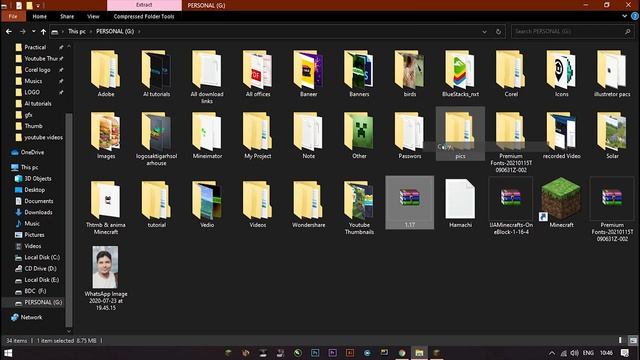Select the Note folder
This screenshot has width=640, height=360.
(x=308, y=136)
